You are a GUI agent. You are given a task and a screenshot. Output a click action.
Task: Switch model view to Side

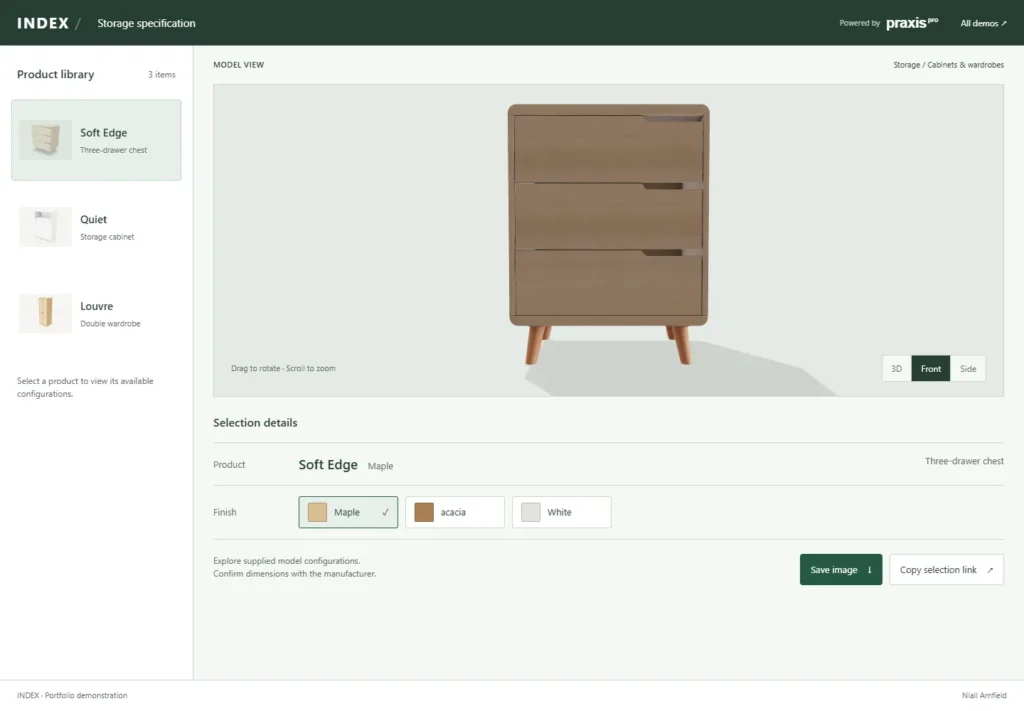click(968, 369)
